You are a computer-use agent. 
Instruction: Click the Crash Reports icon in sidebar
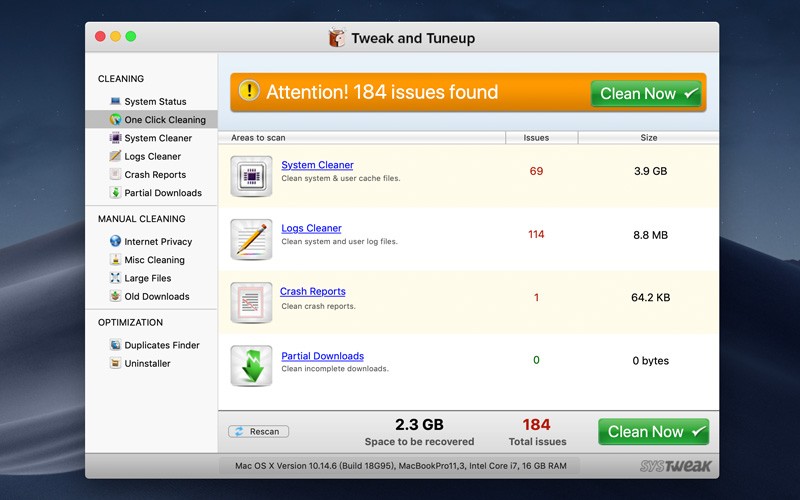pyautogui.click(x=115, y=174)
